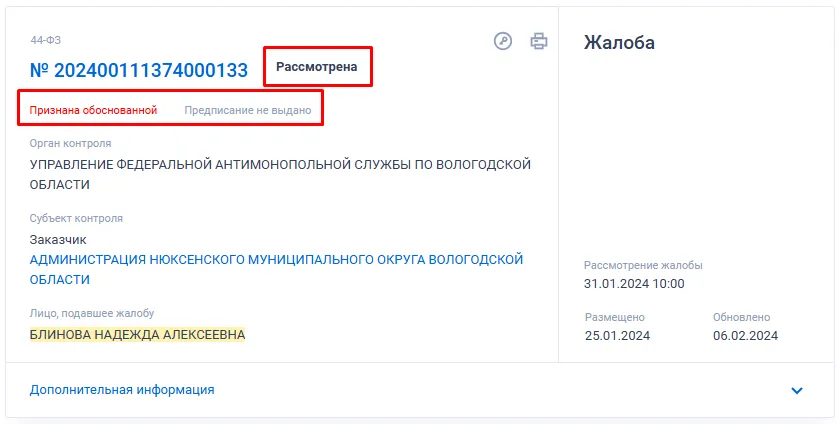The image size is (839, 424).
Task: Click the Обновлено date 06.02.2024
Action: coord(745,336)
